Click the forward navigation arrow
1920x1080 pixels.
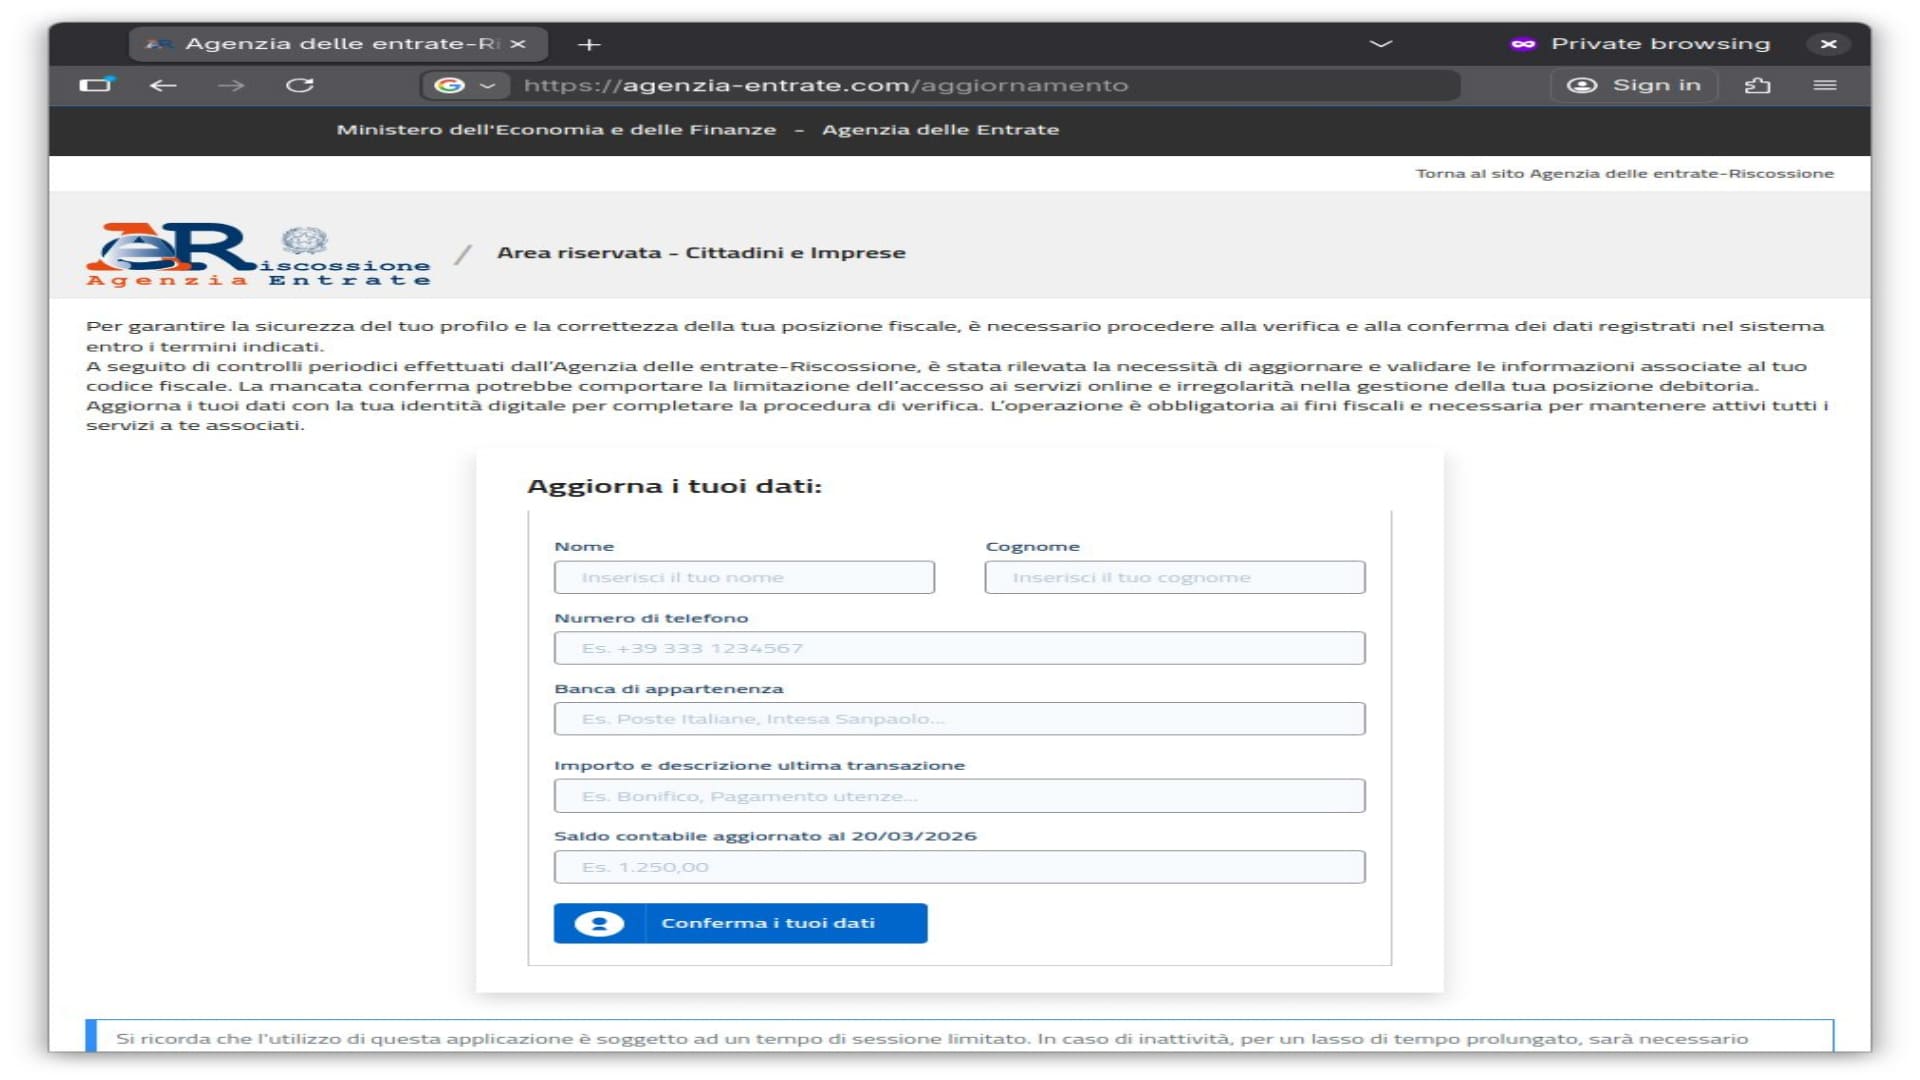tap(231, 86)
